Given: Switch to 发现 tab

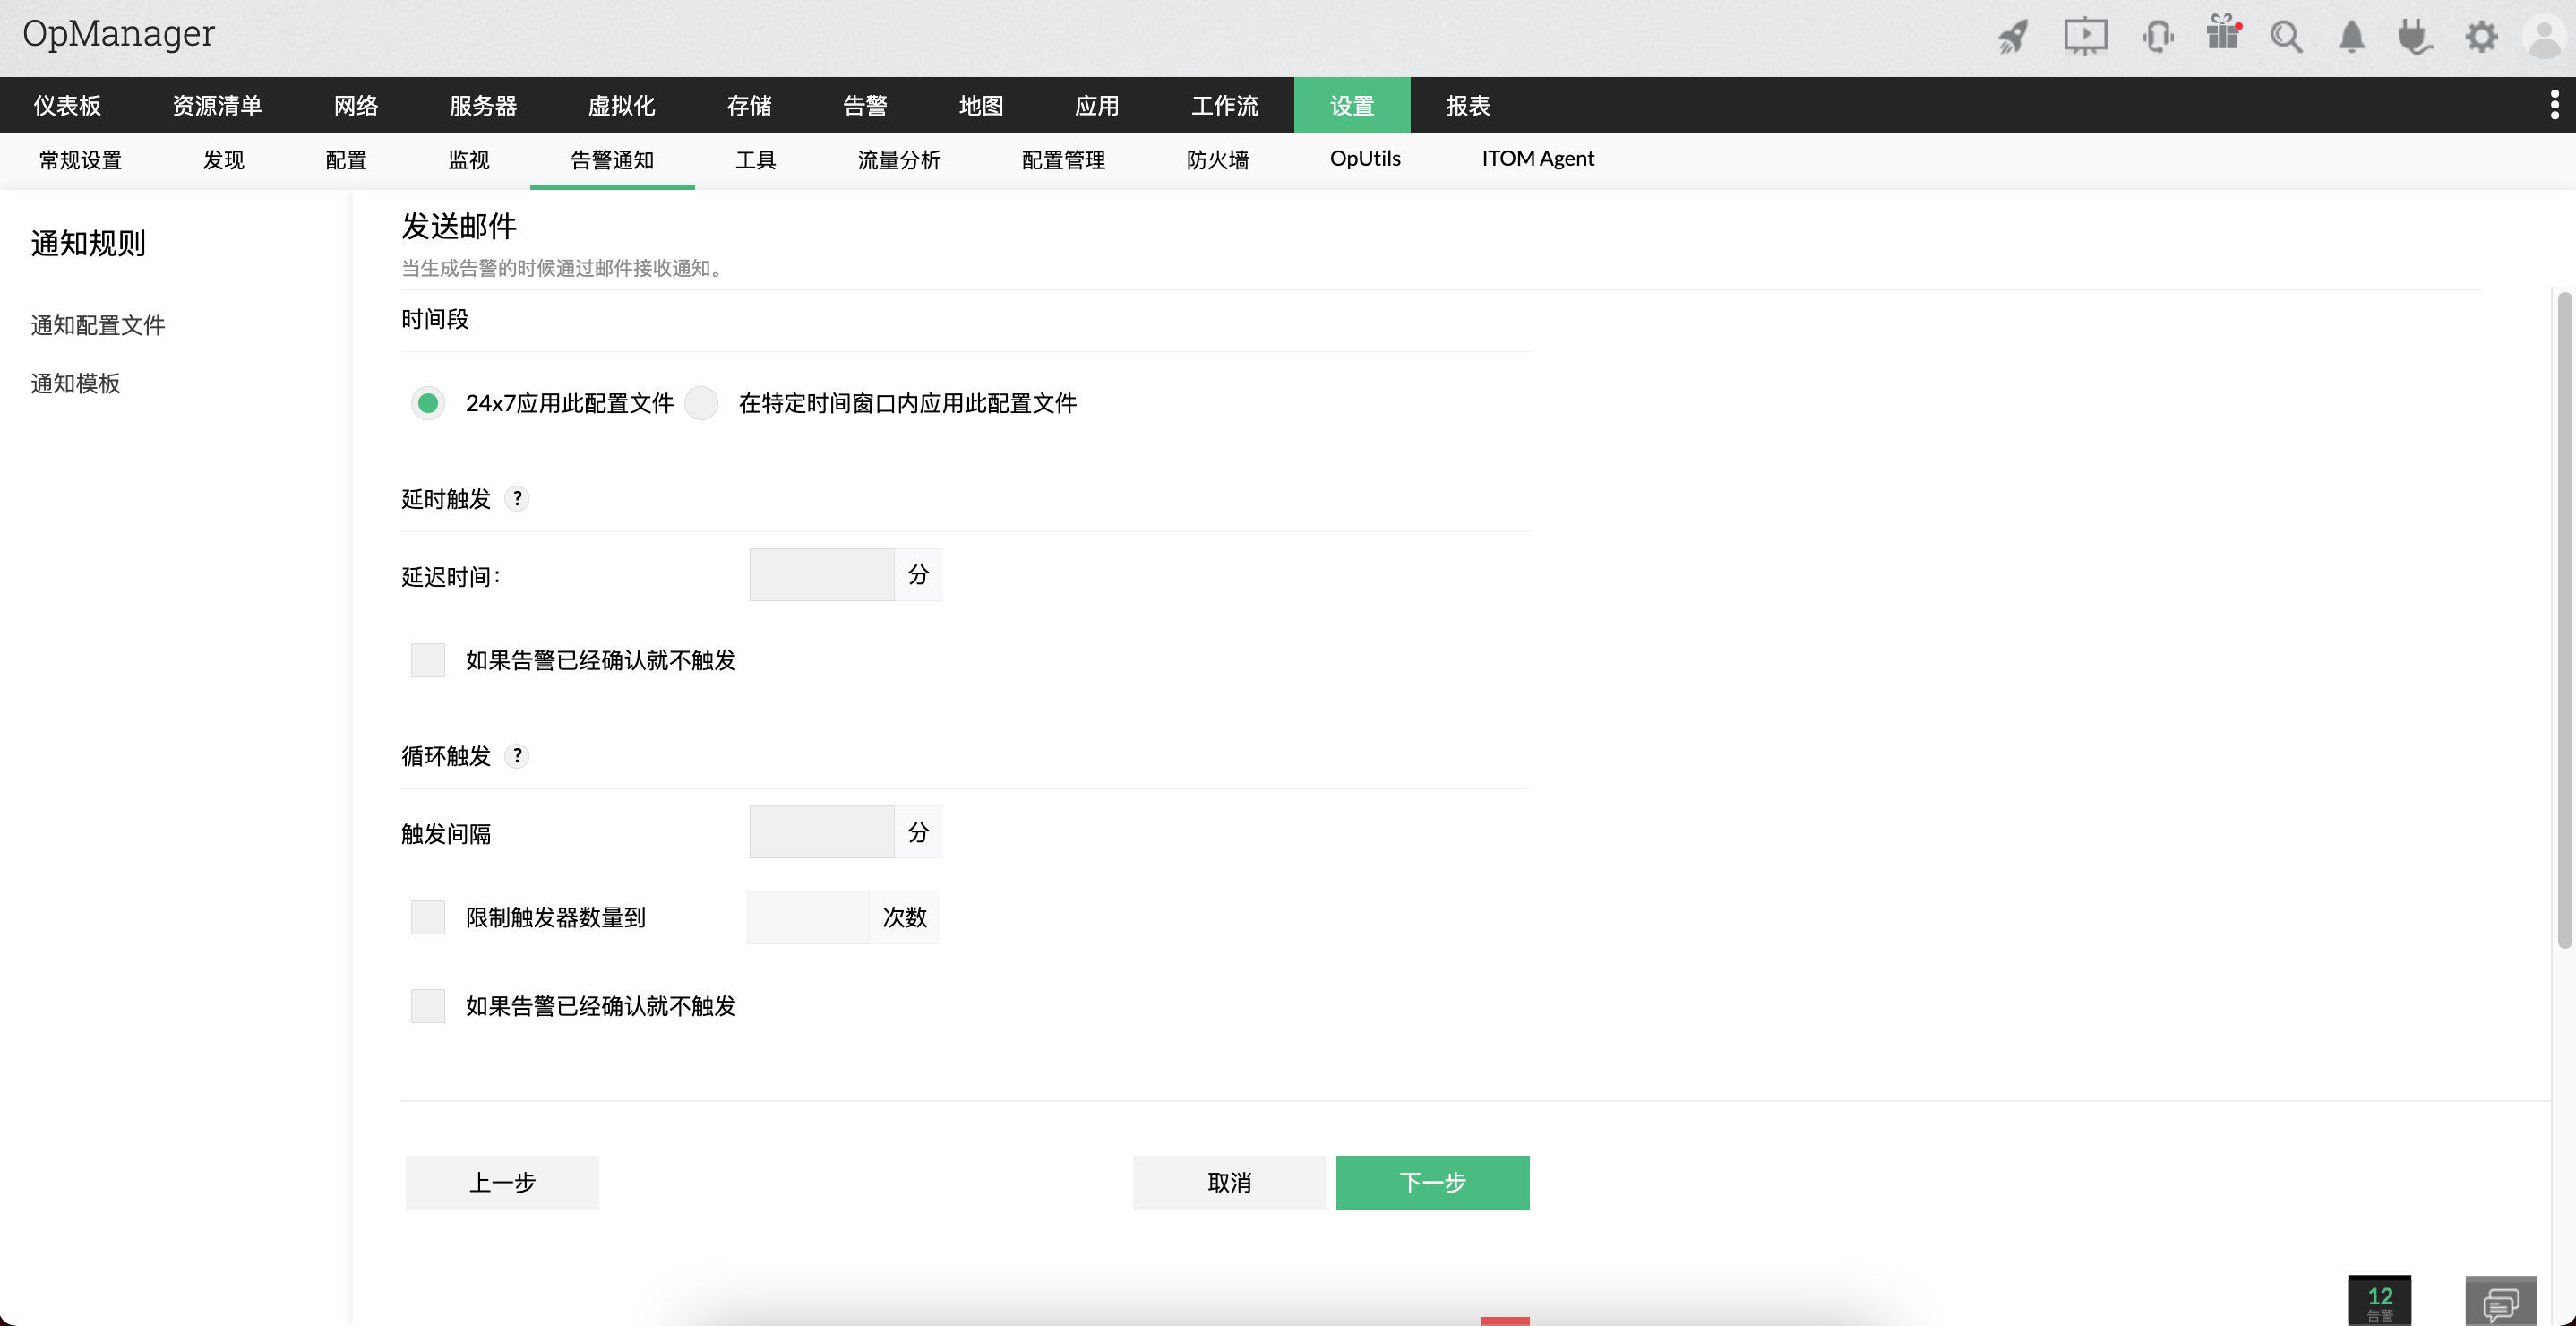Looking at the screenshot, I should [x=224, y=159].
